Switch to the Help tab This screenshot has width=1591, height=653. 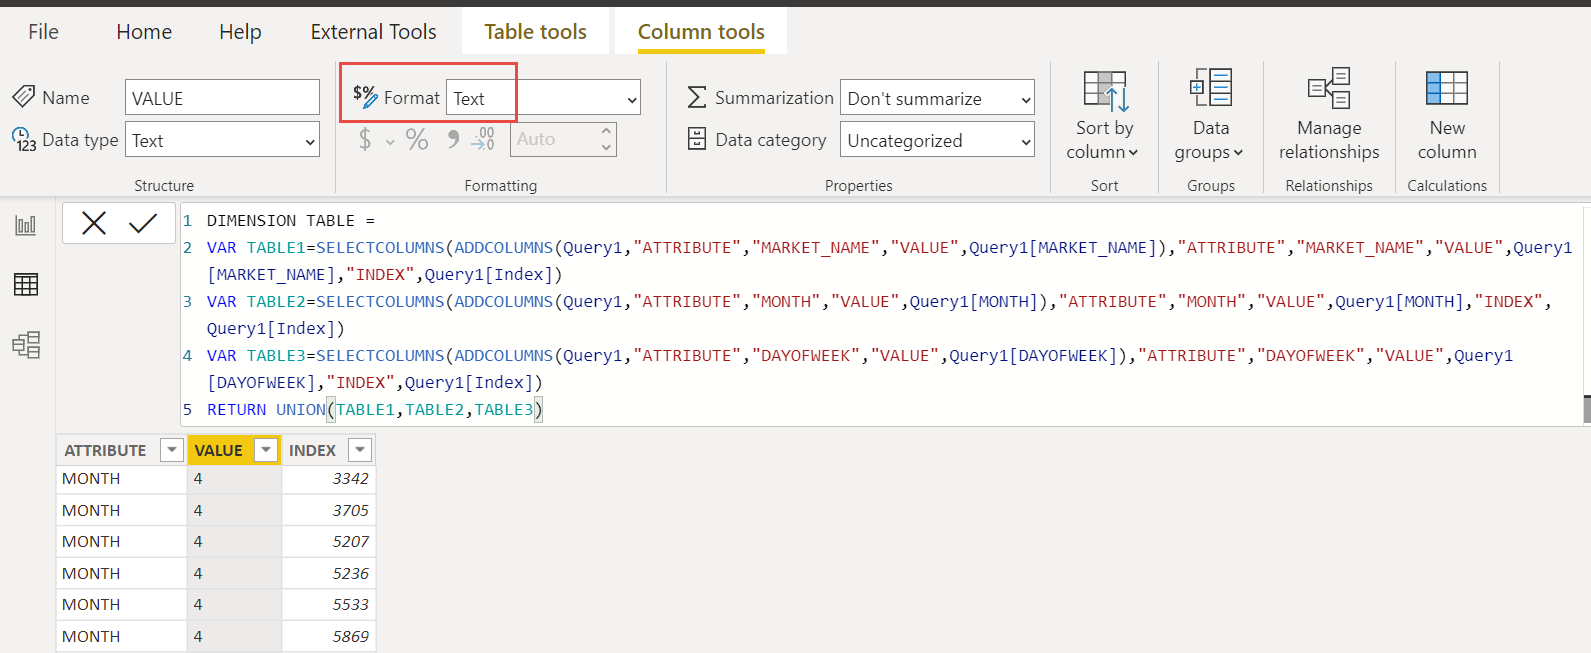pos(240,32)
